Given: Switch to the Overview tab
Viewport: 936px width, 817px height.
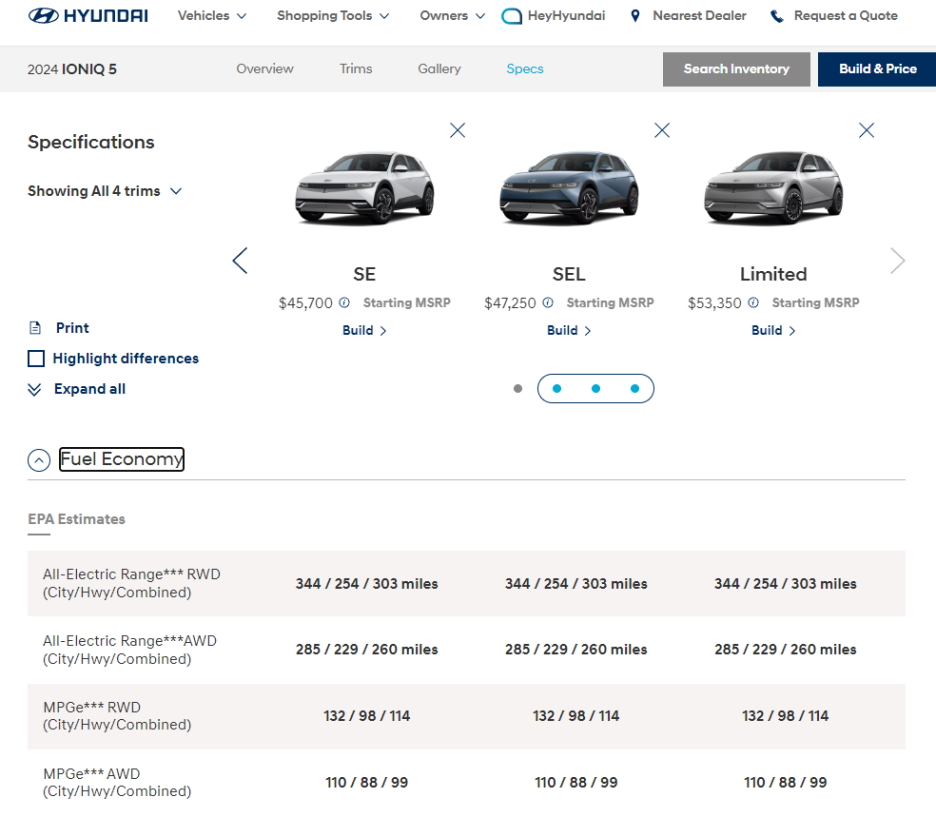Looking at the screenshot, I should point(264,69).
